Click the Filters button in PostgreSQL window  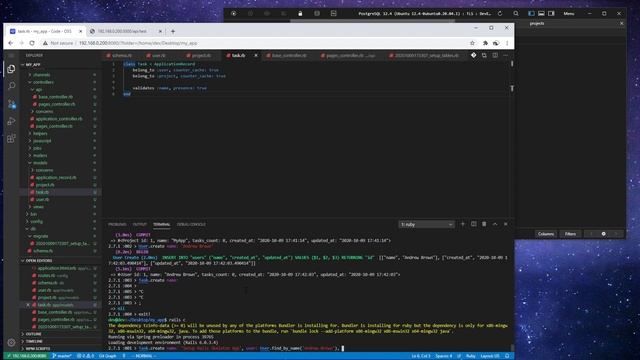pos(570,234)
